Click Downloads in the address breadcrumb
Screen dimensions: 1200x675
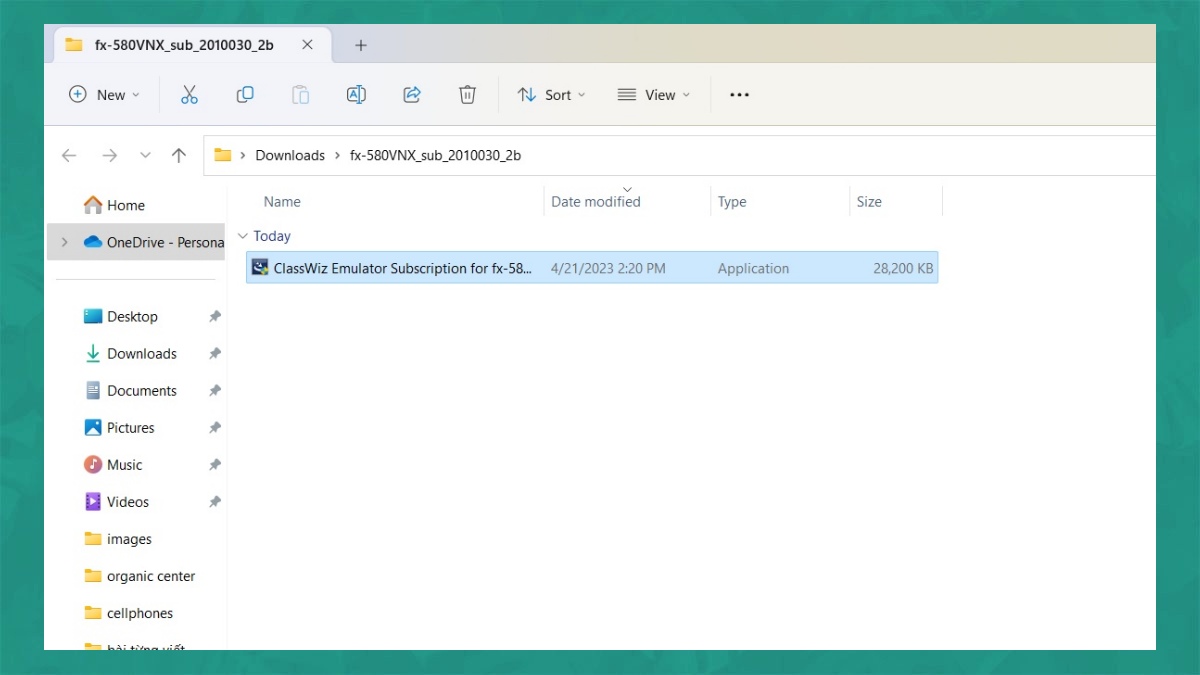[x=290, y=155]
